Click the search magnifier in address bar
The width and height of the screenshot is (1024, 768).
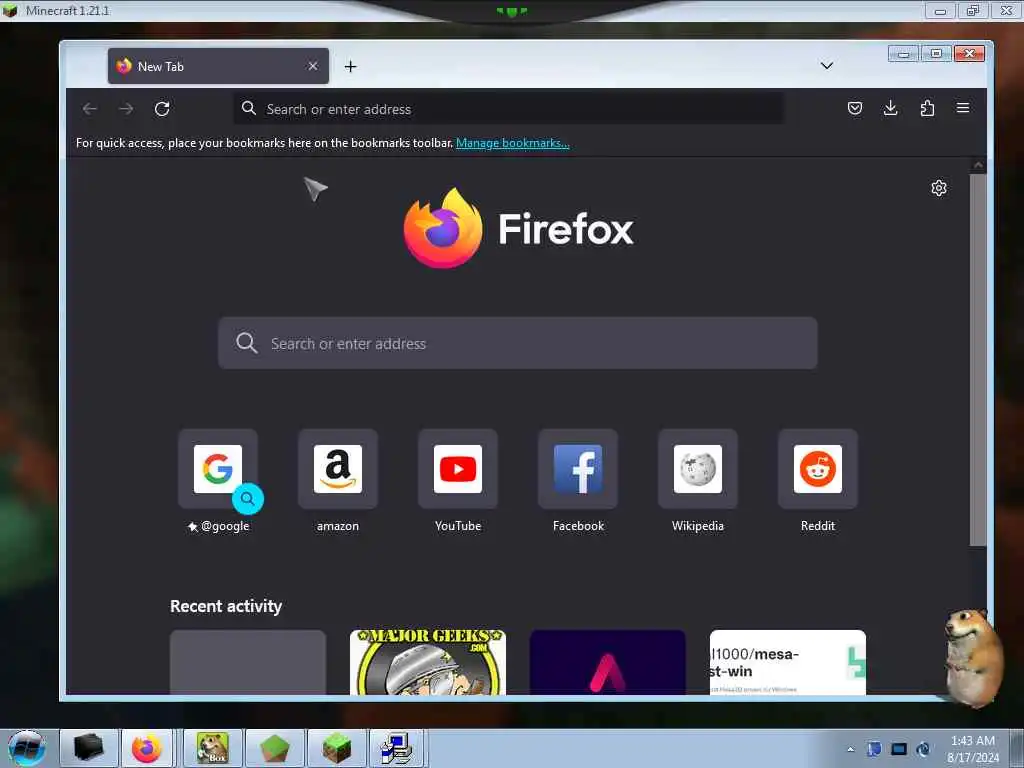point(249,108)
